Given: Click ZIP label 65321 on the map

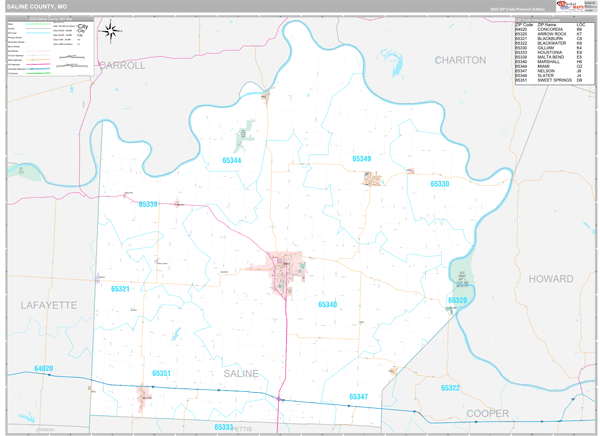Looking at the screenshot, I should 120,288.
